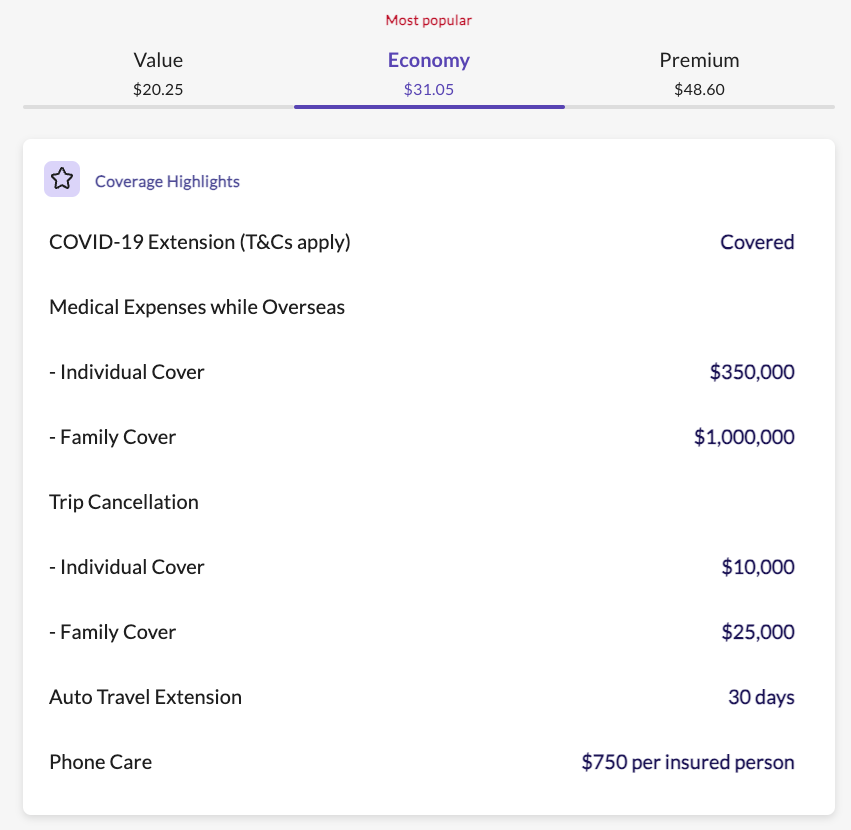The width and height of the screenshot is (851, 830).
Task: Click the Trip Cancellation section label
Action: point(124,502)
